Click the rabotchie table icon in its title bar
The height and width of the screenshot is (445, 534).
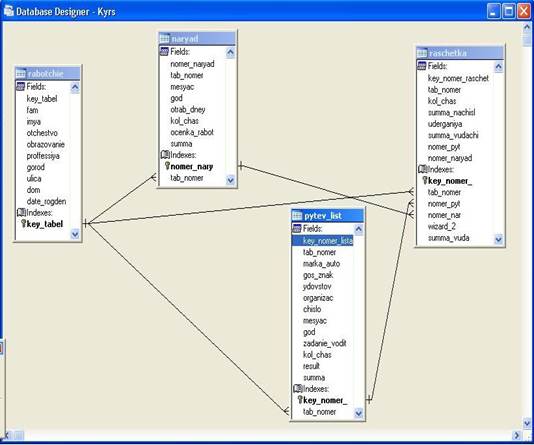pyautogui.click(x=20, y=73)
